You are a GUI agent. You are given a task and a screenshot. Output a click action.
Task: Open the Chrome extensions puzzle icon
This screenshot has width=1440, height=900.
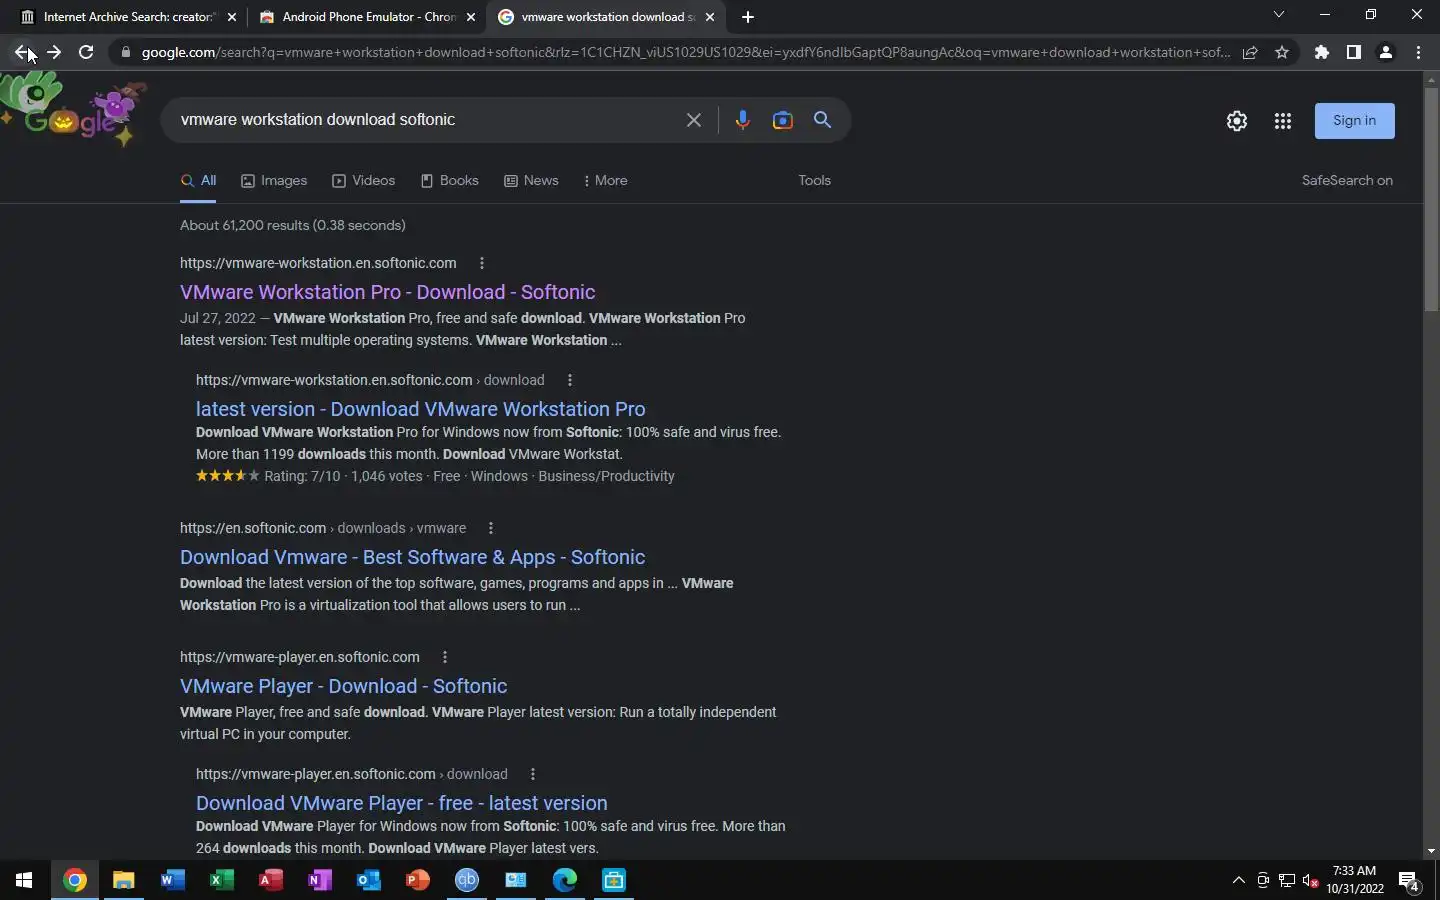1322,52
